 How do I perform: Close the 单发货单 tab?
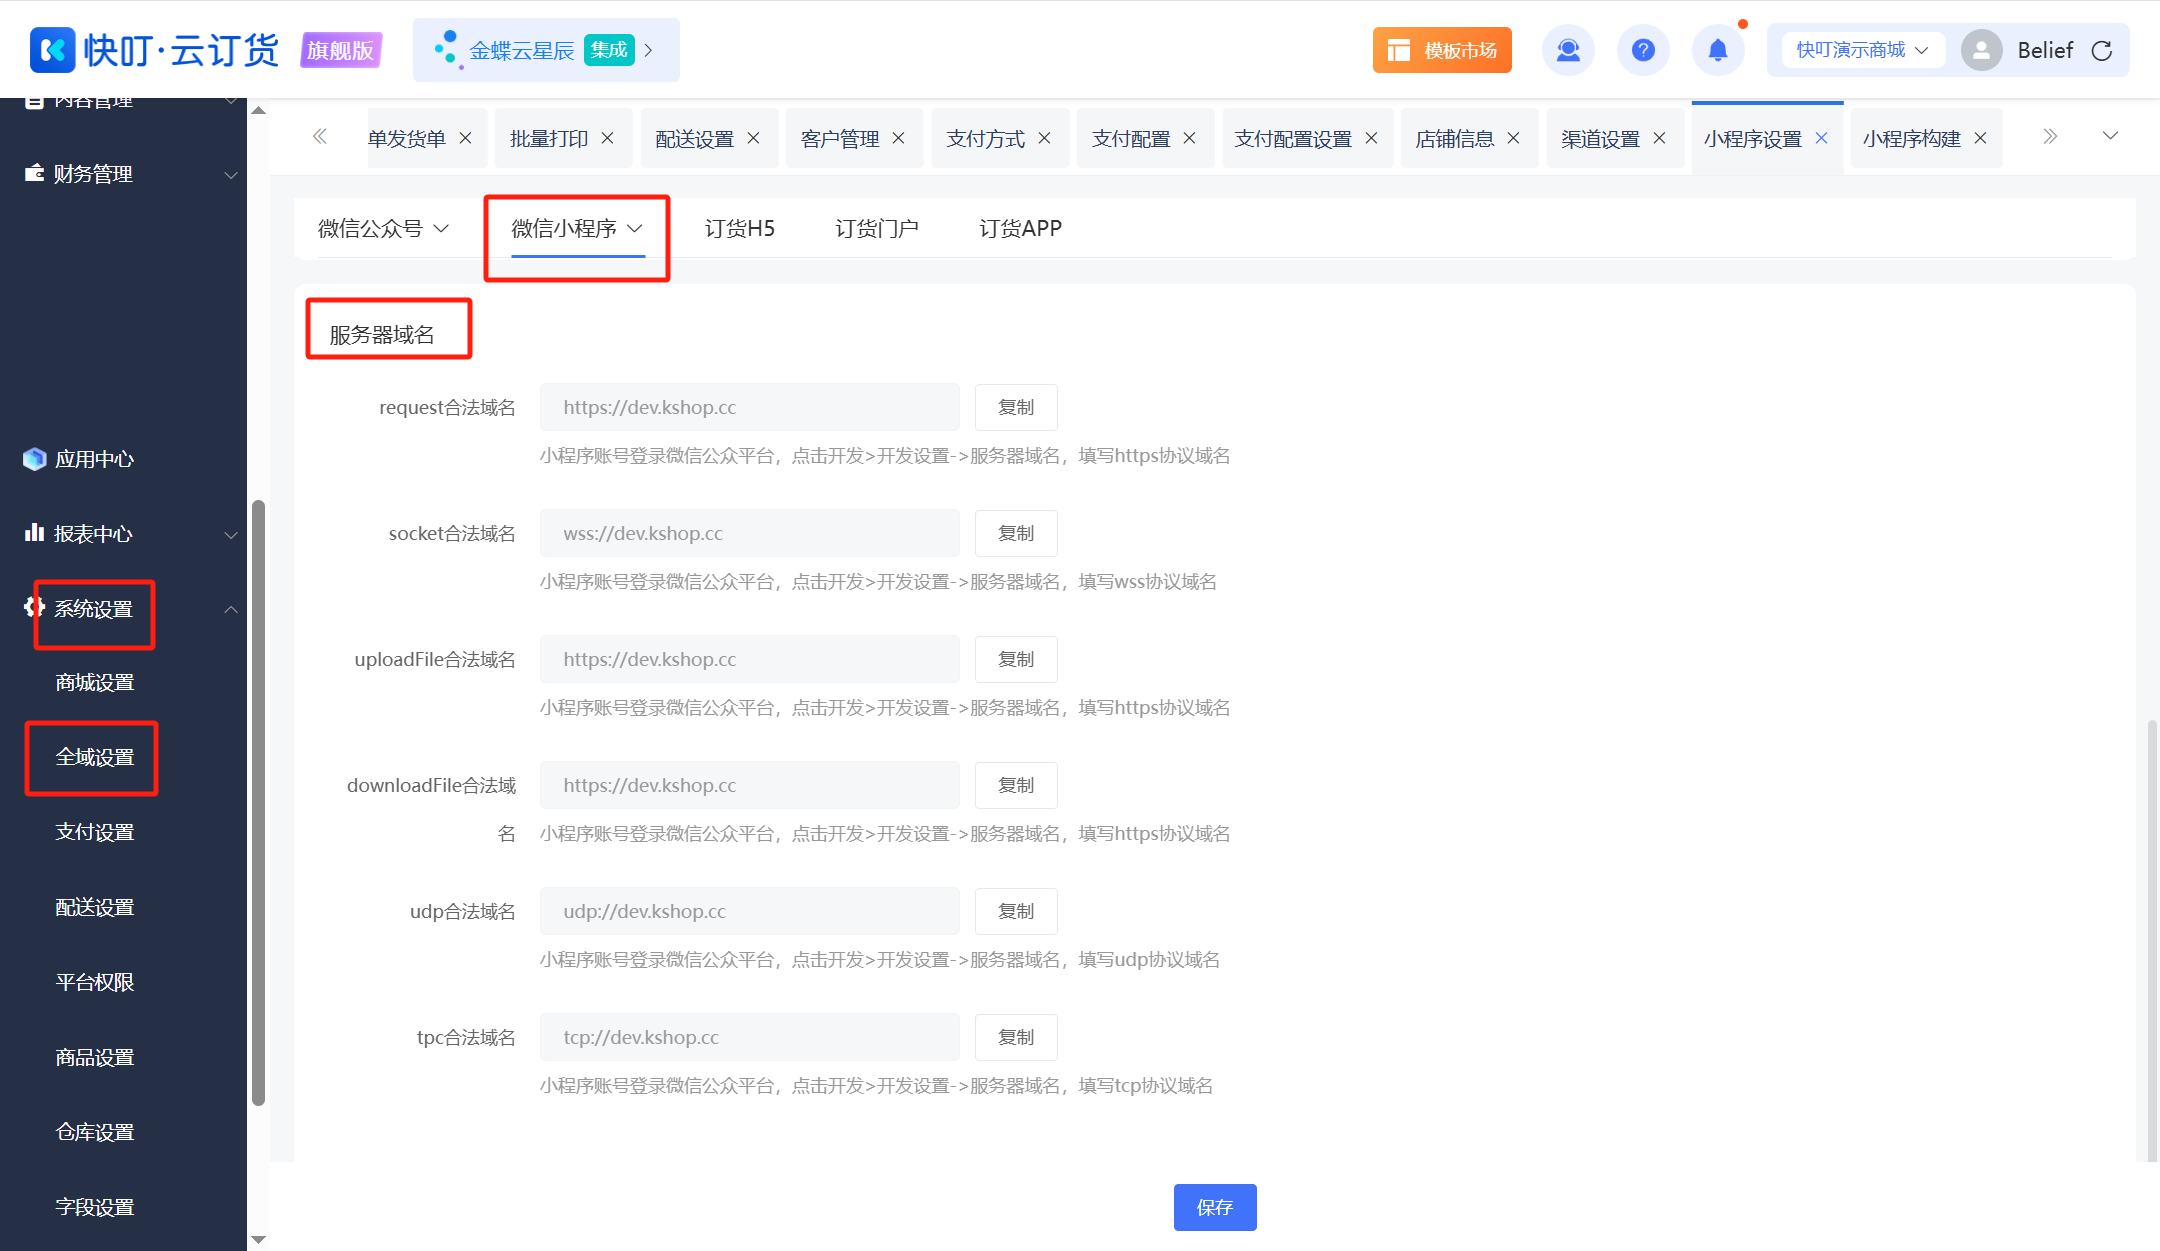coord(465,138)
